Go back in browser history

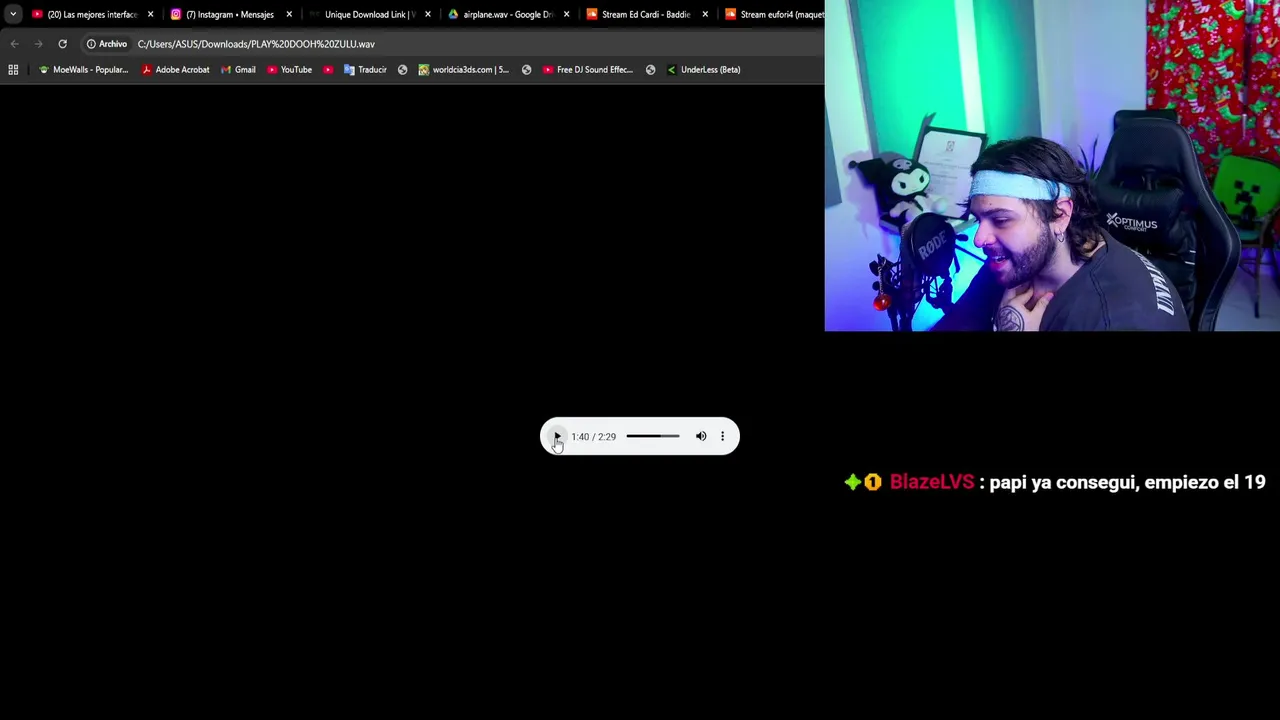(x=14, y=44)
